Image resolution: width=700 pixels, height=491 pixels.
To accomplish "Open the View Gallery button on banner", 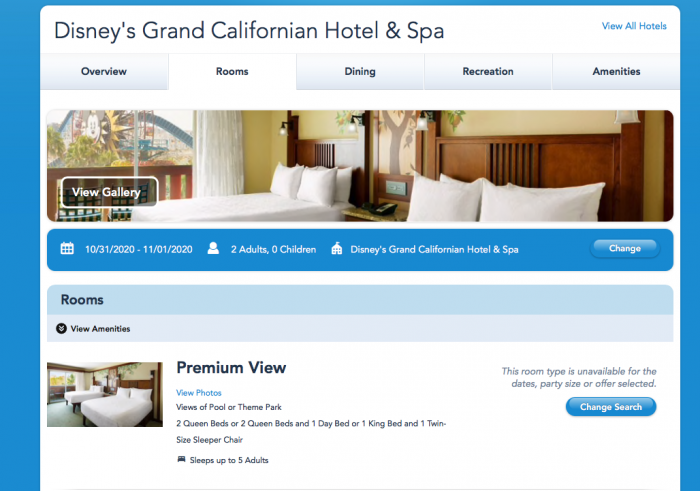I will [109, 192].
